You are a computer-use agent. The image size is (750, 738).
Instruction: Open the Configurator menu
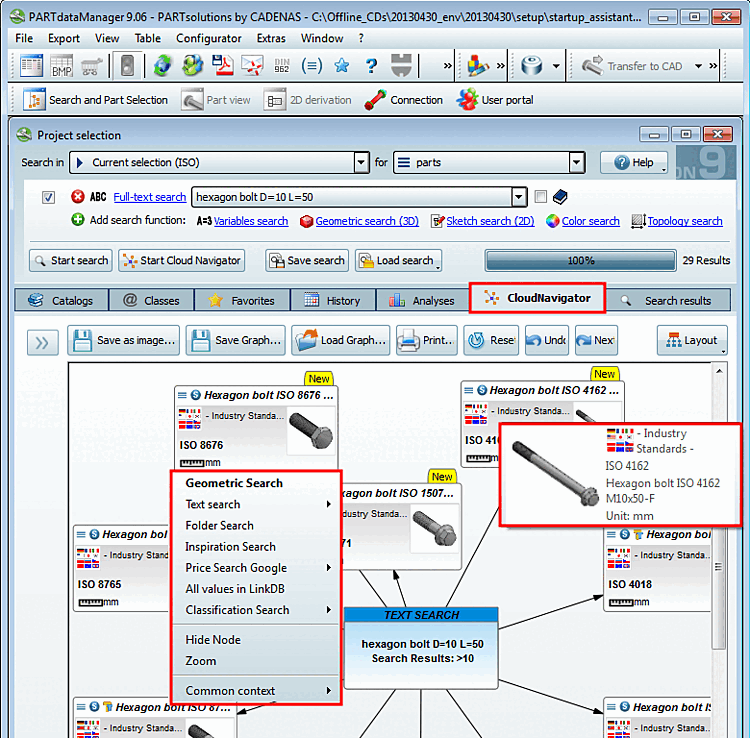(x=209, y=38)
